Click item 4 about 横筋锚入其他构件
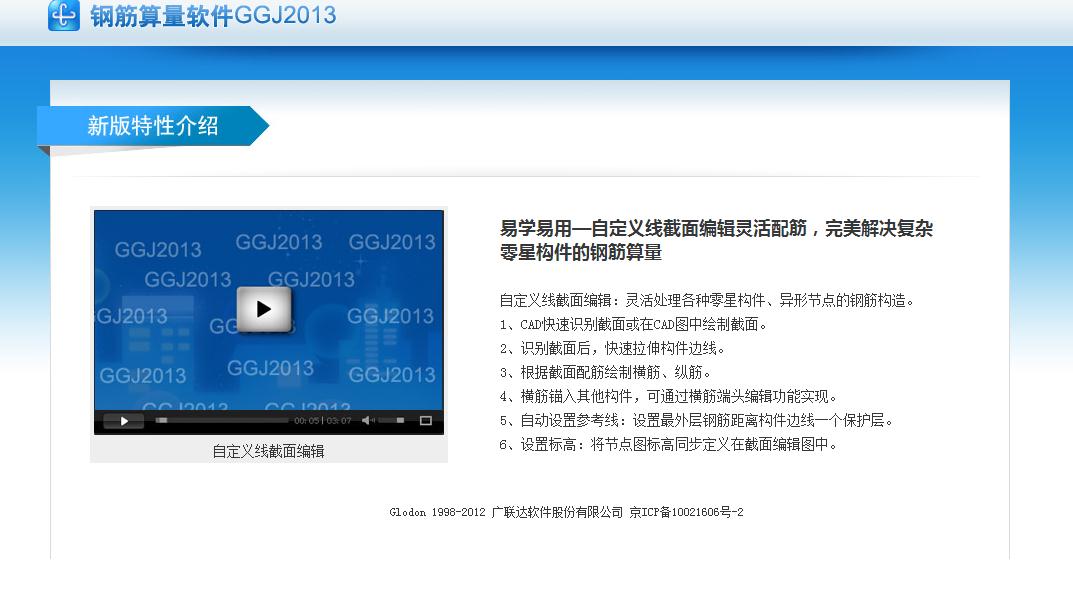 [669, 396]
